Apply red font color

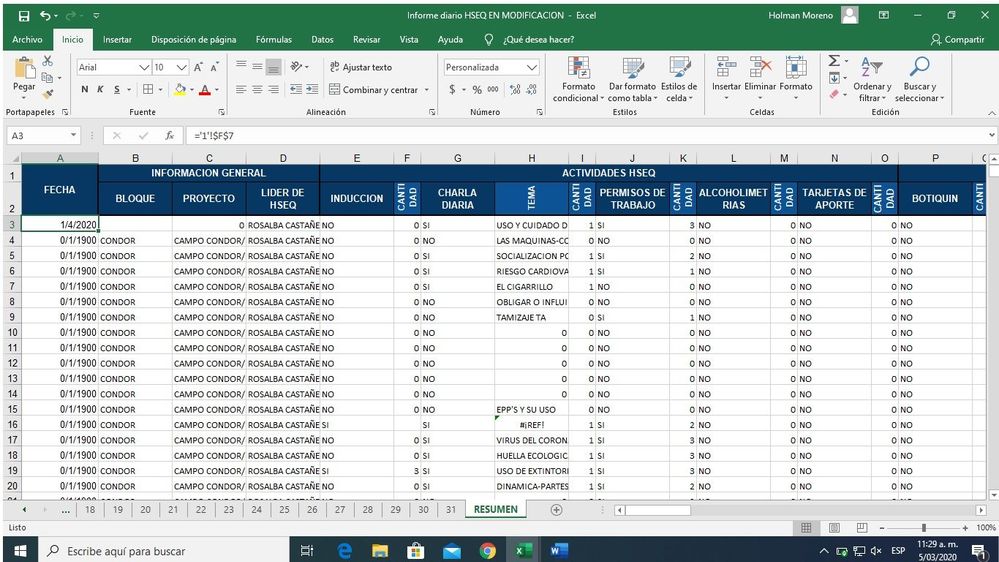click(205, 90)
